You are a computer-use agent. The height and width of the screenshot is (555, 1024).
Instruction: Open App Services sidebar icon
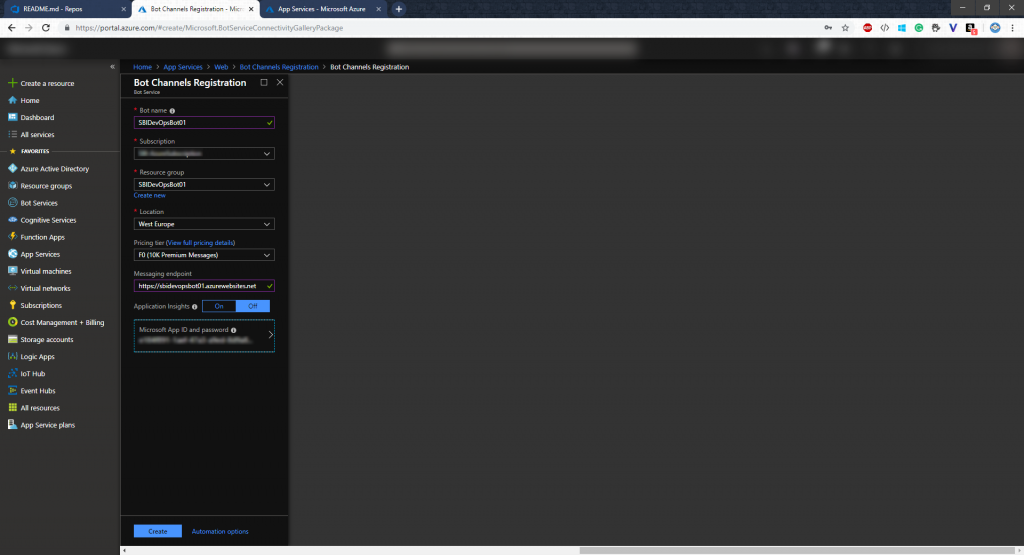click(12, 254)
